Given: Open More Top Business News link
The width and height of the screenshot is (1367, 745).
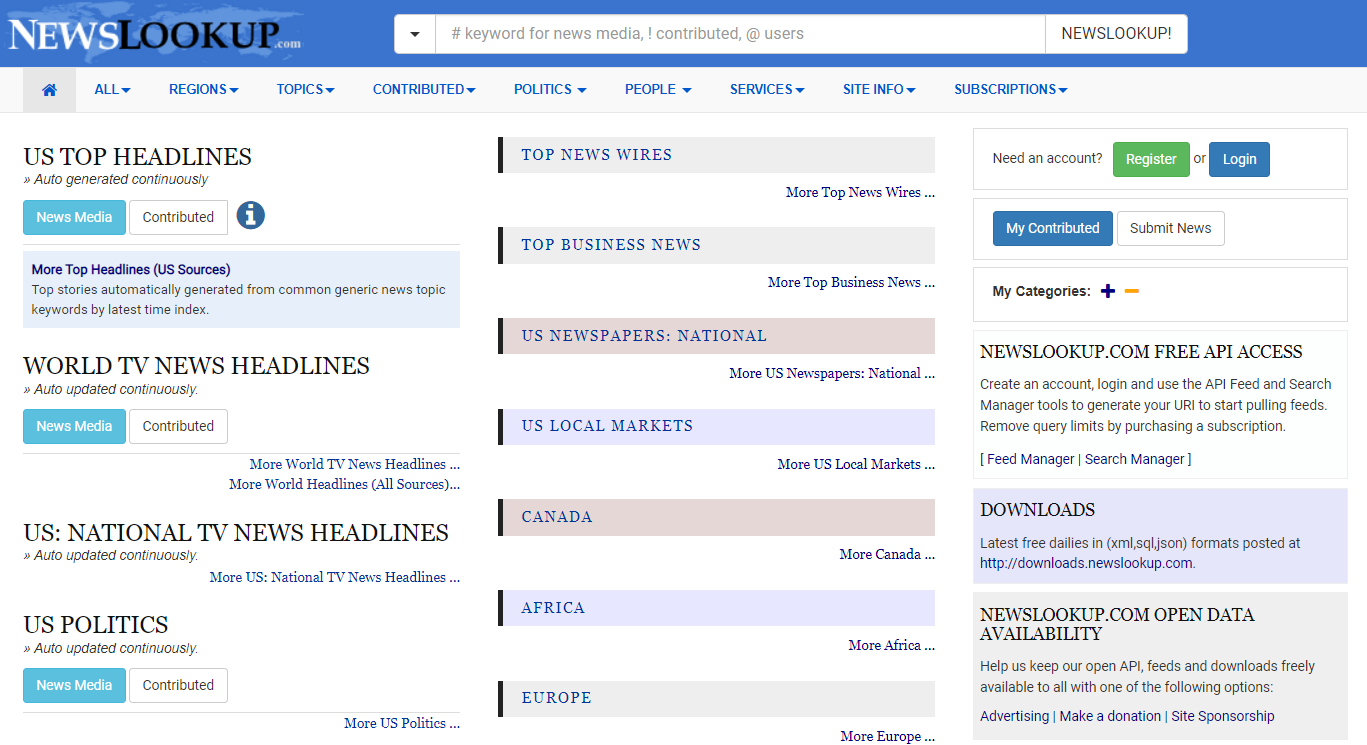Looking at the screenshot, I should point(851,282).
